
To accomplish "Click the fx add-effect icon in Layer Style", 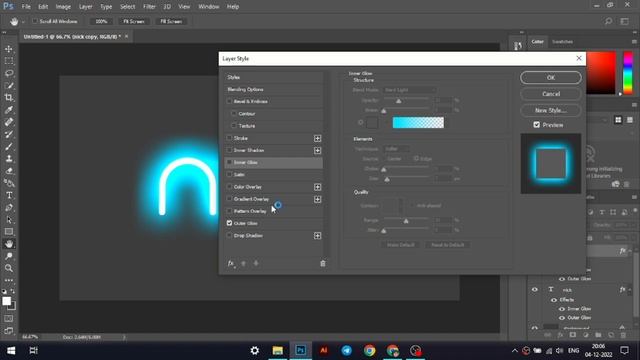I will click(231, 264).
